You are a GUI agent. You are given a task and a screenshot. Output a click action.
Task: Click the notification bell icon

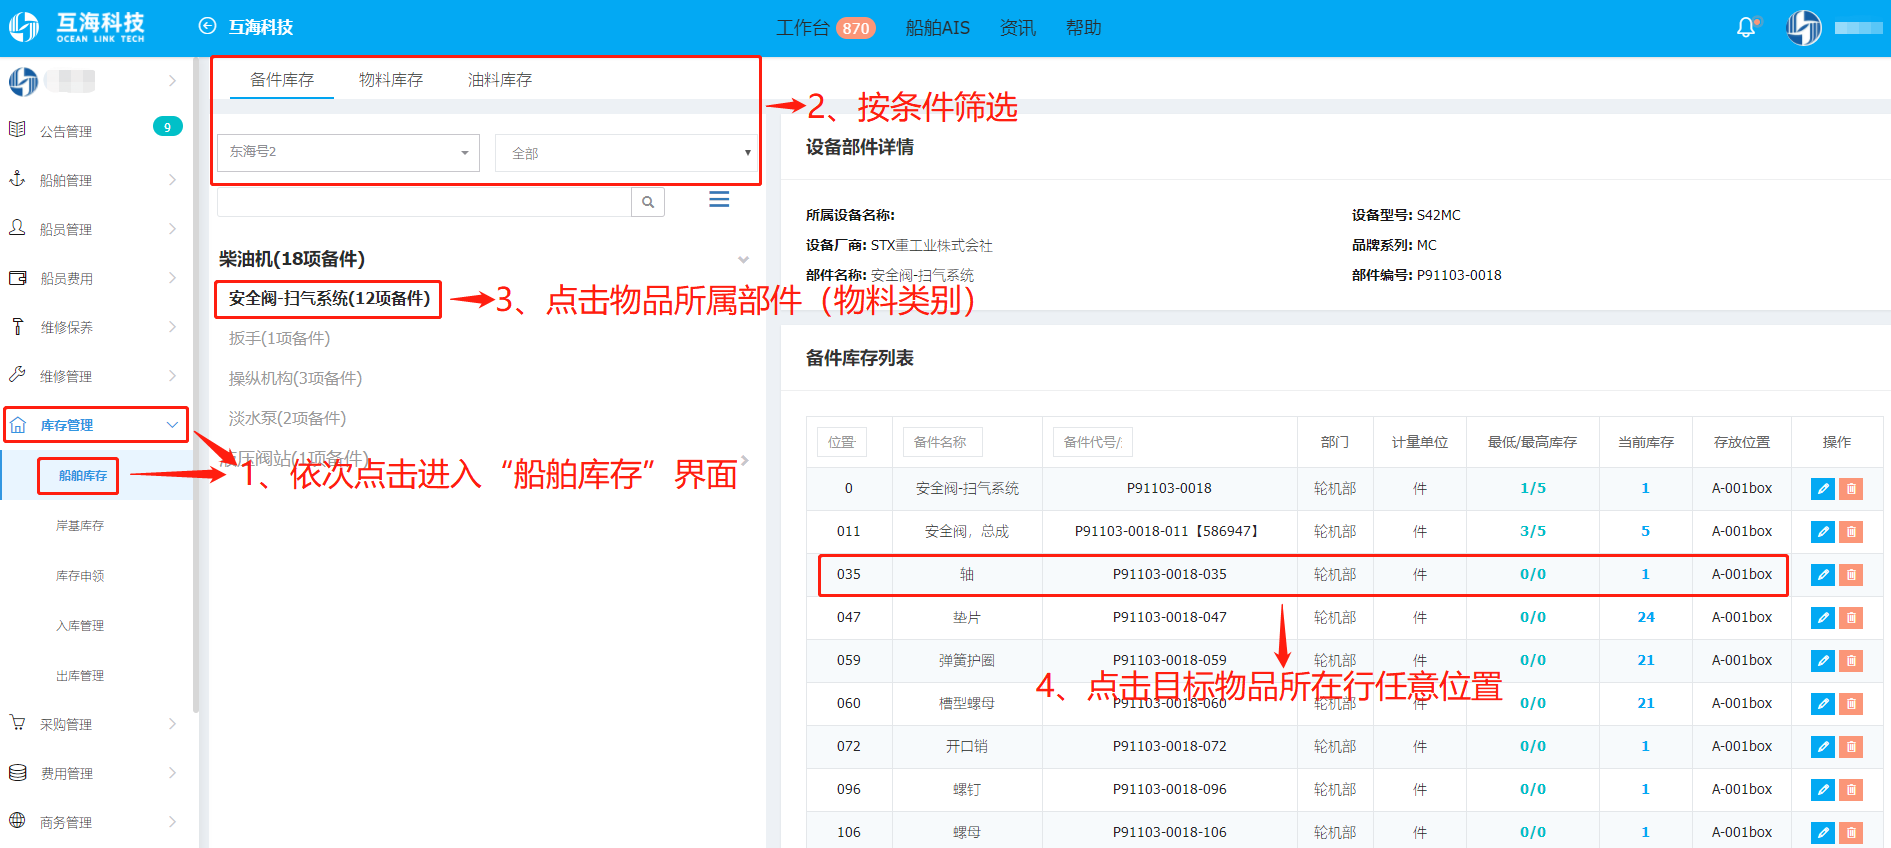click(1746, 28)
